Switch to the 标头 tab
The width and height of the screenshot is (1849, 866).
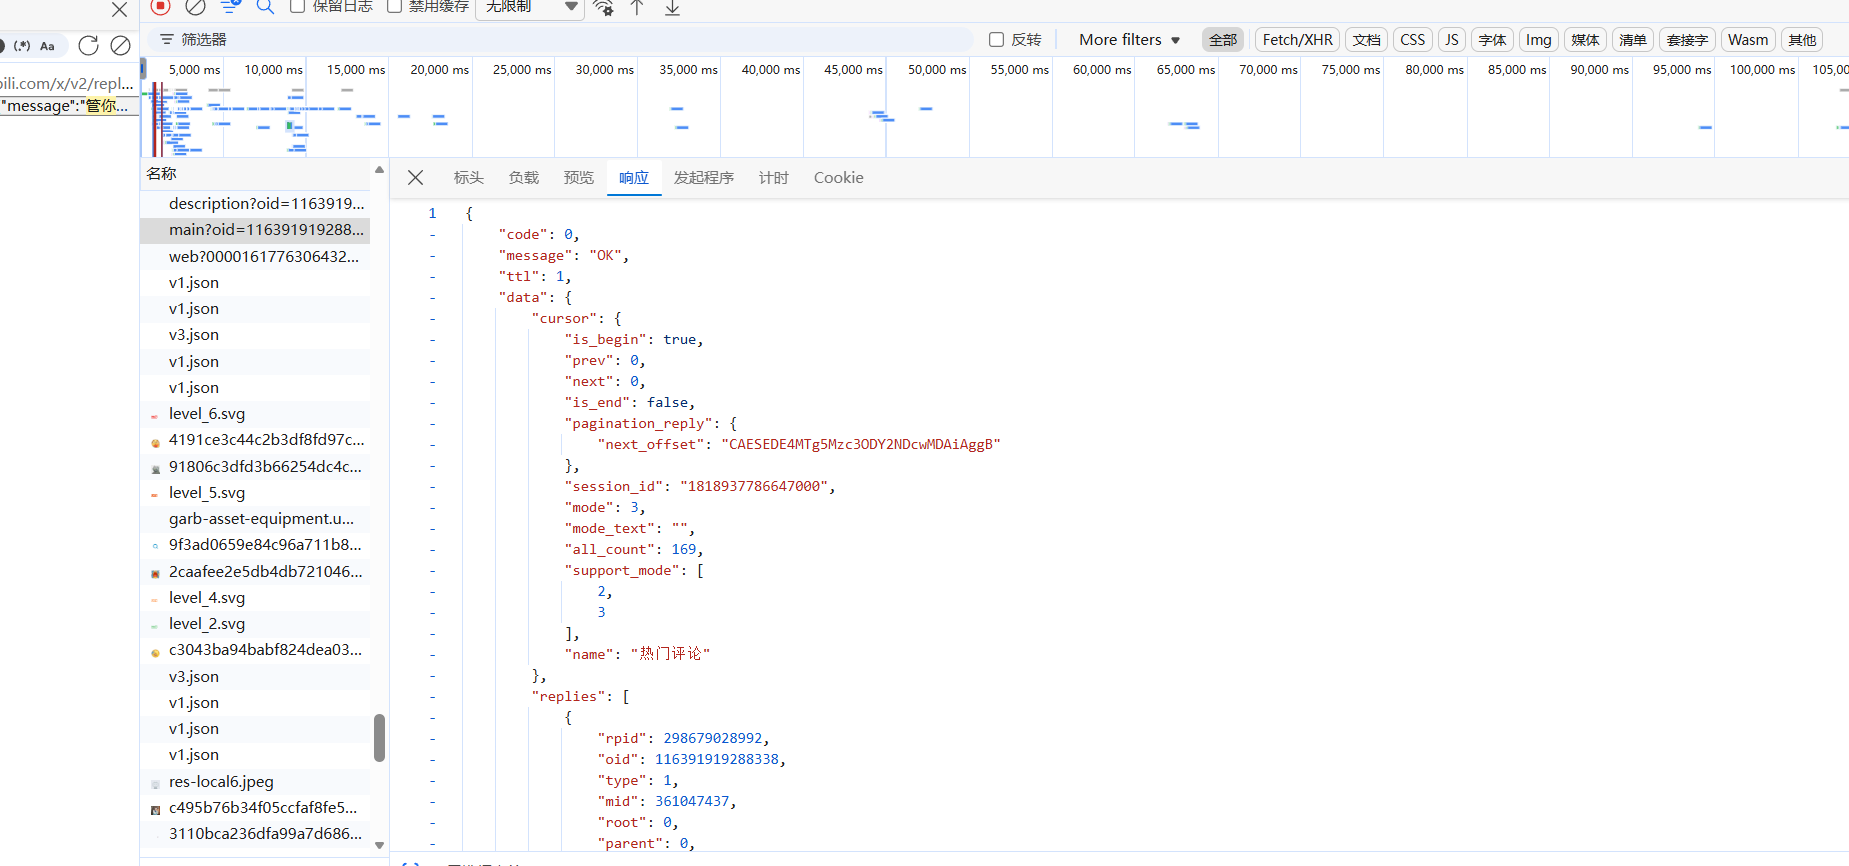pos(468,178)
